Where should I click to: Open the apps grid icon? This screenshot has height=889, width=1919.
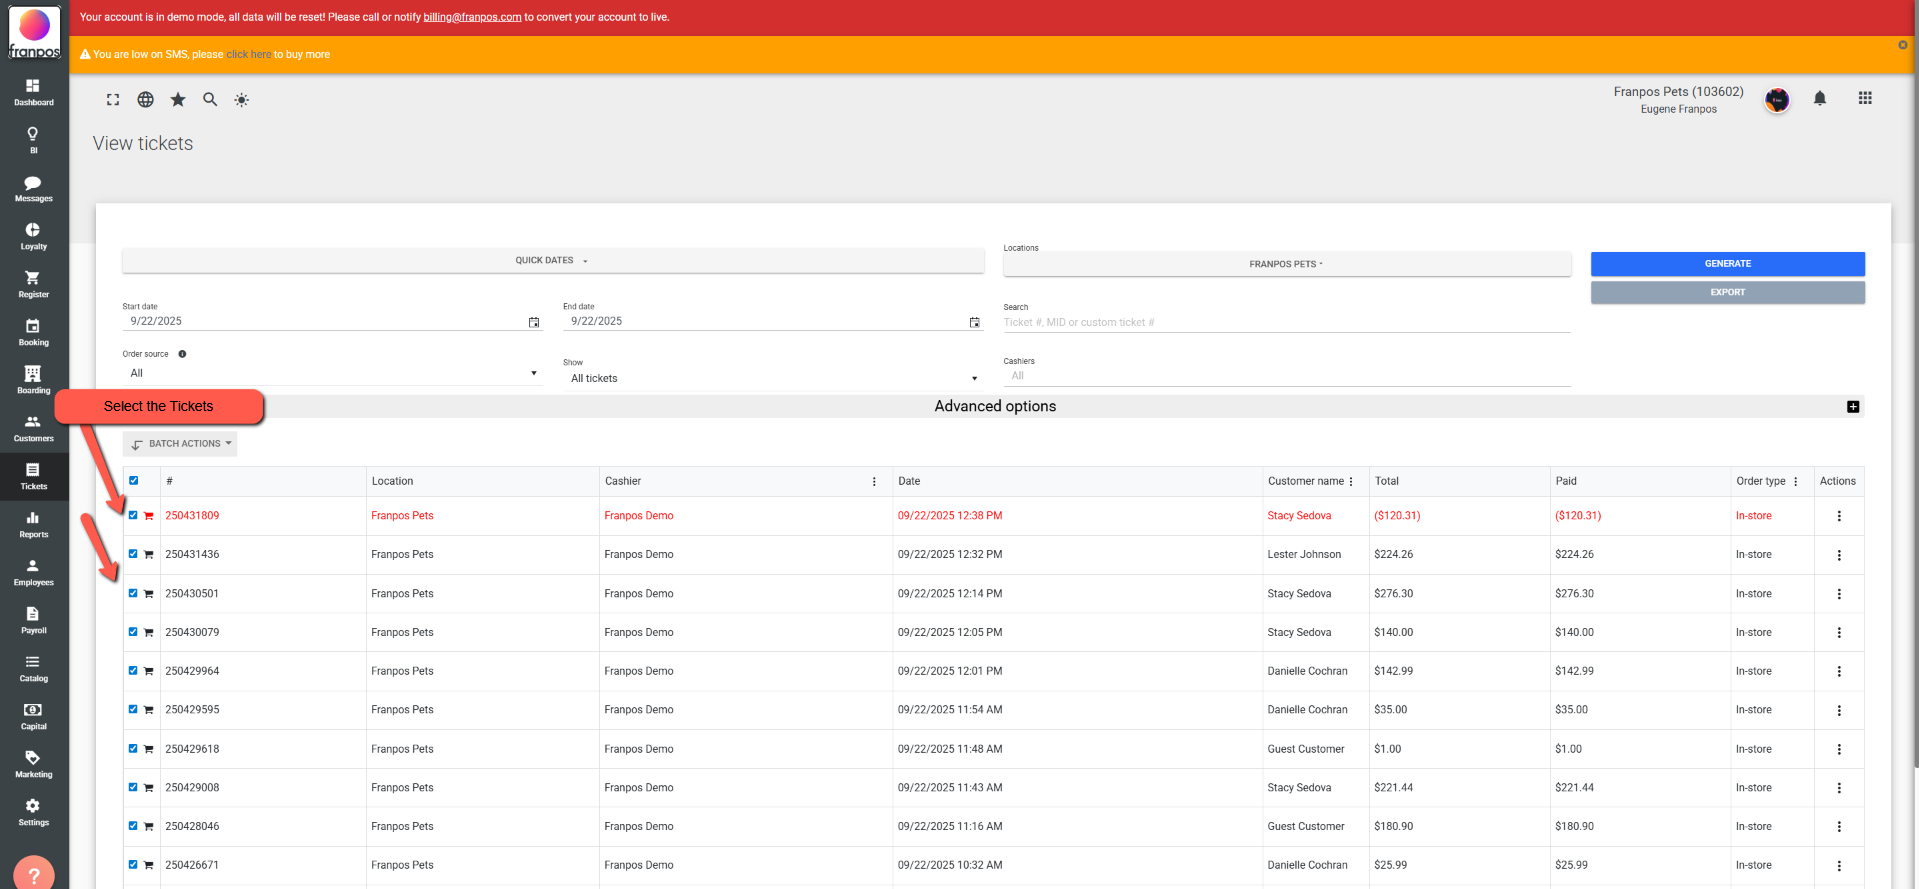click(x=1864, y=98)
